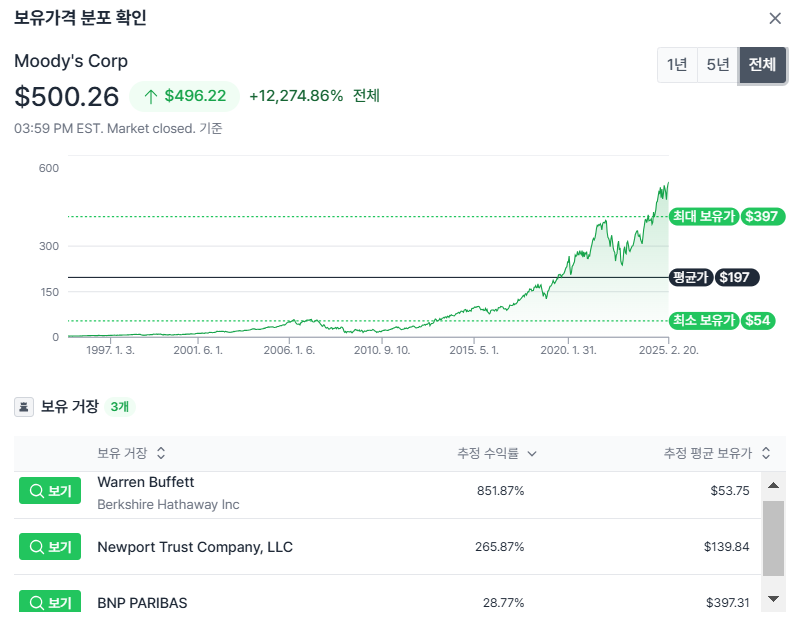Image resolution: width=792 pixels, height=618 pixels.
Task: Close the 보유가격 분포 확인 dialog
Action: (774, 19)
